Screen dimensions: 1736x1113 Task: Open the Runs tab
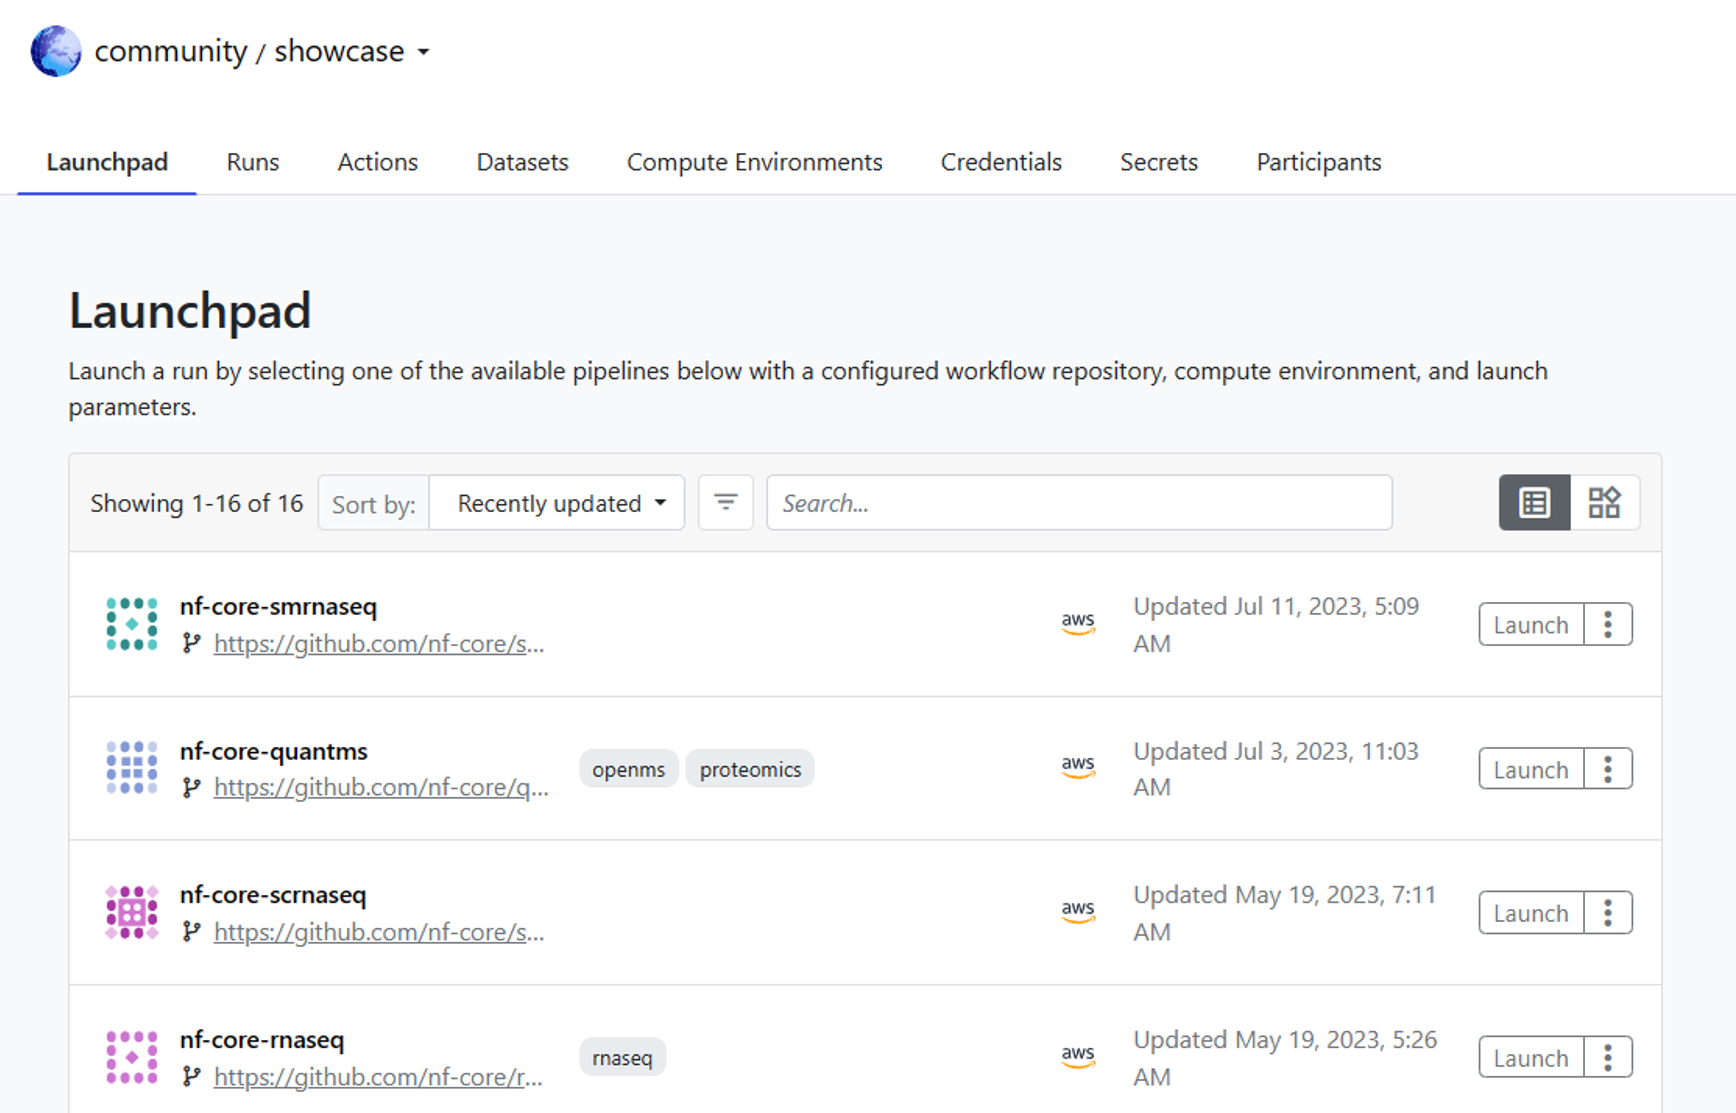pyautogui.click(x=253, y=162)
